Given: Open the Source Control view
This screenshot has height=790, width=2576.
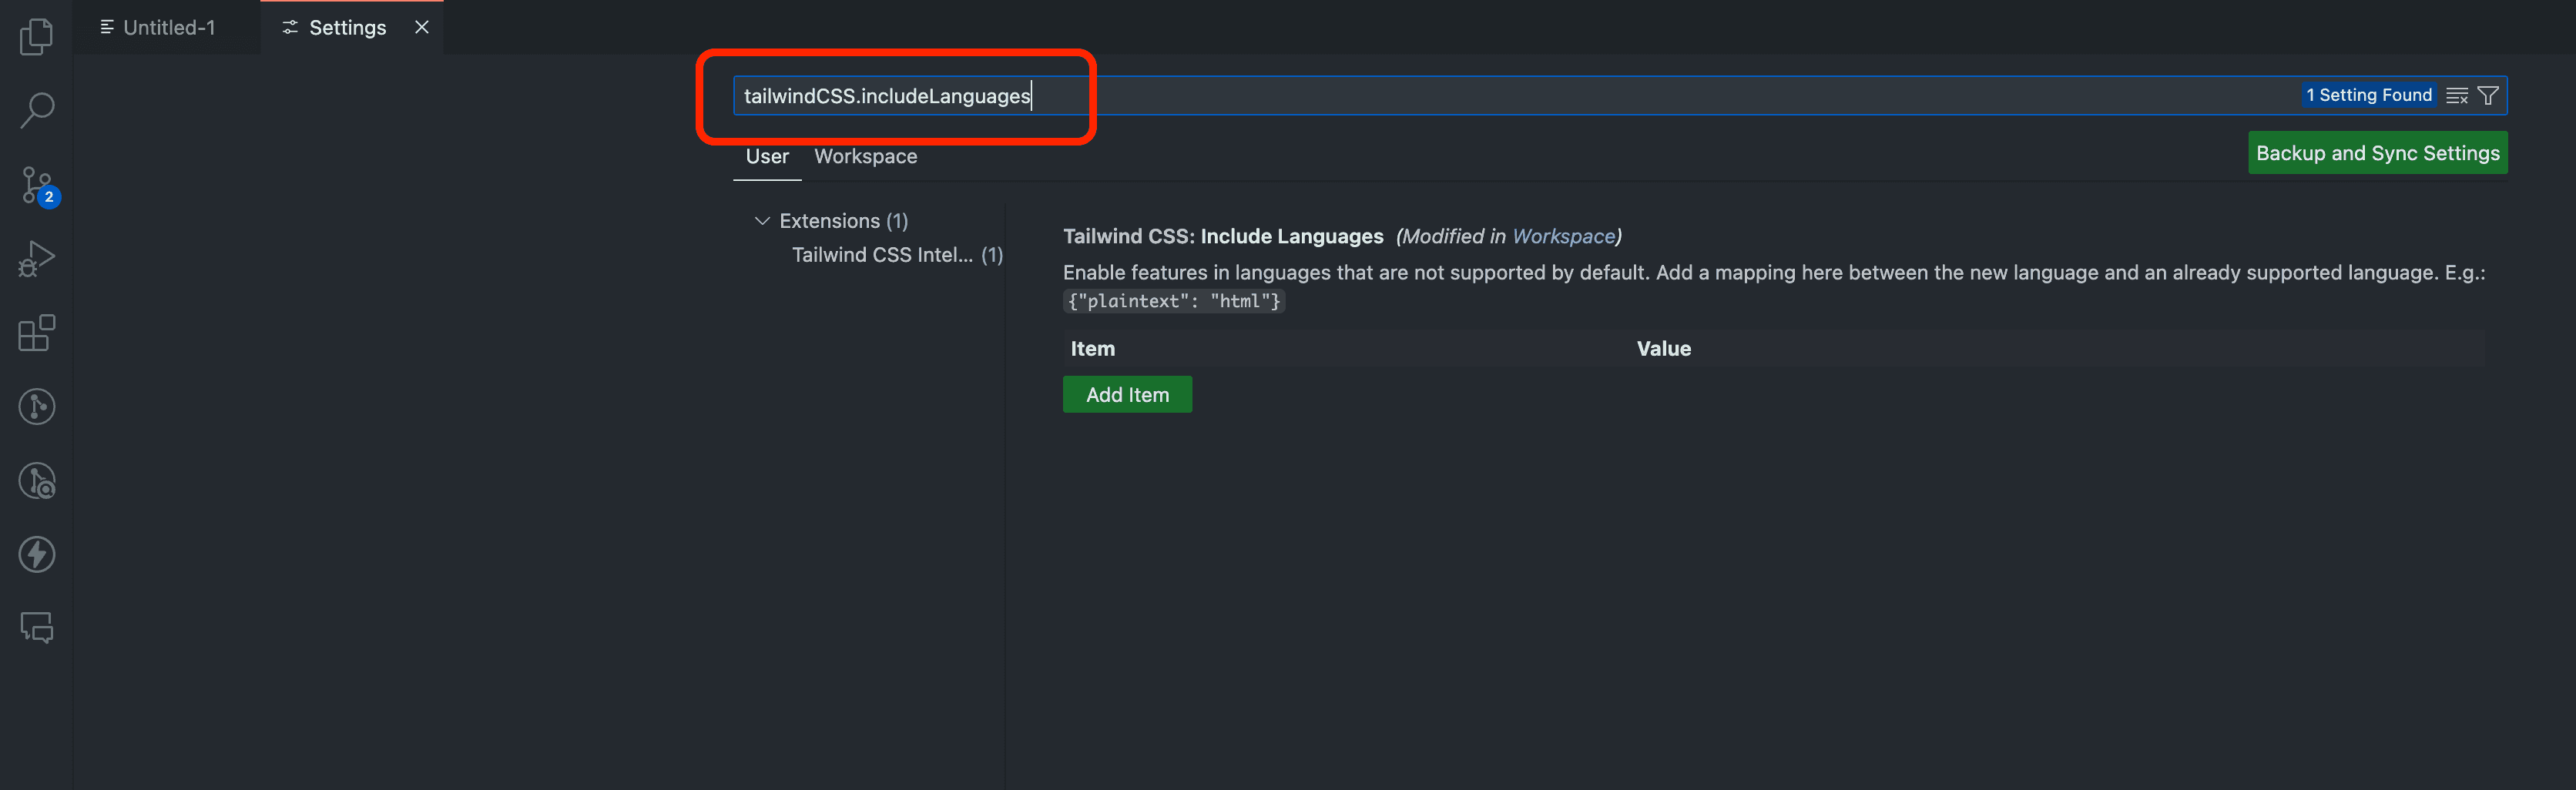Looking at the screenshot, I should pyautogui.click(x=36, y=184).
